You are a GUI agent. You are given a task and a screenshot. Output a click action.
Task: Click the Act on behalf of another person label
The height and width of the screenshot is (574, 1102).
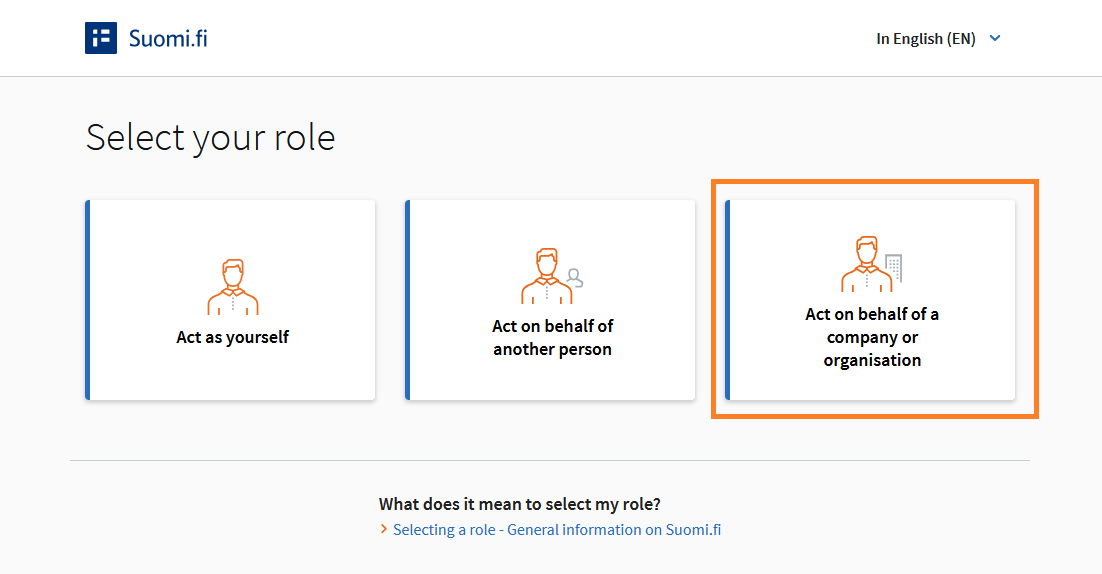pos(552,337)
